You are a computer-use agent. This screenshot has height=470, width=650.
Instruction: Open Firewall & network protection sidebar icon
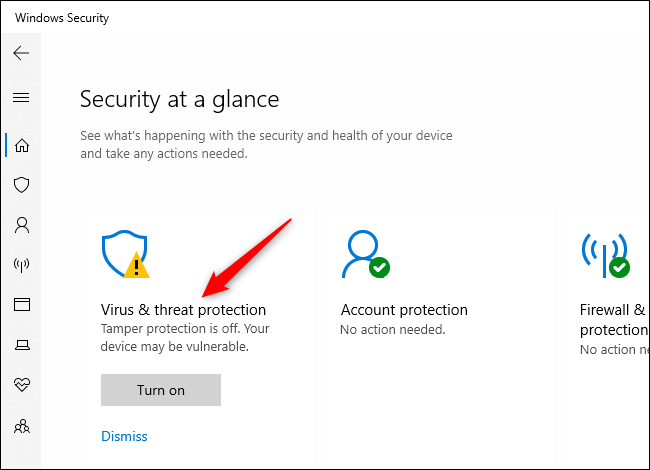pyautogui.click(x=21, y=265)
